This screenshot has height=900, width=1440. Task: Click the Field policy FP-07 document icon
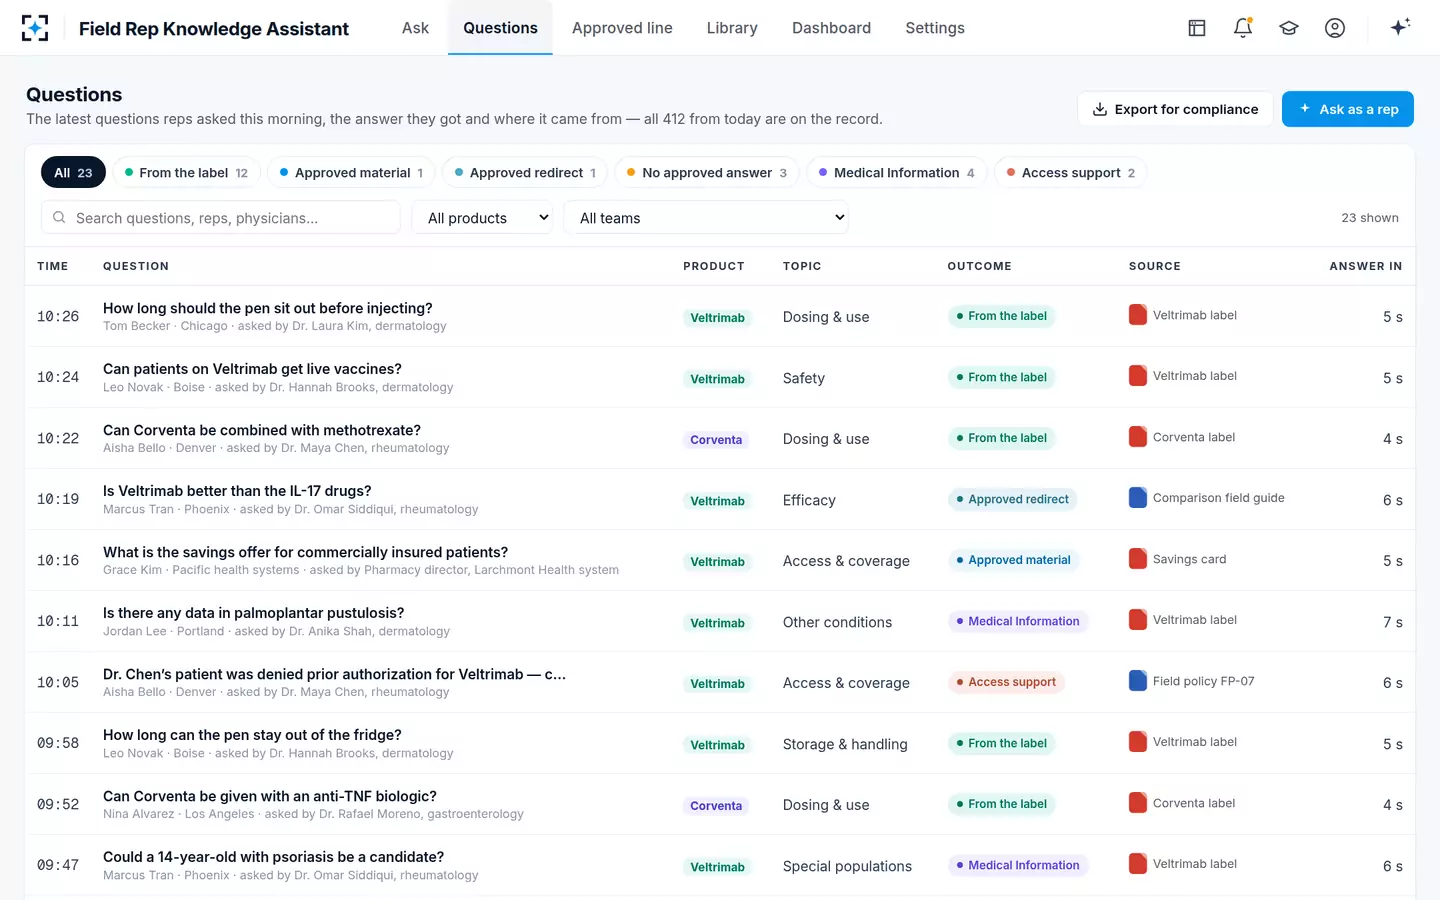pos(1138,681)
